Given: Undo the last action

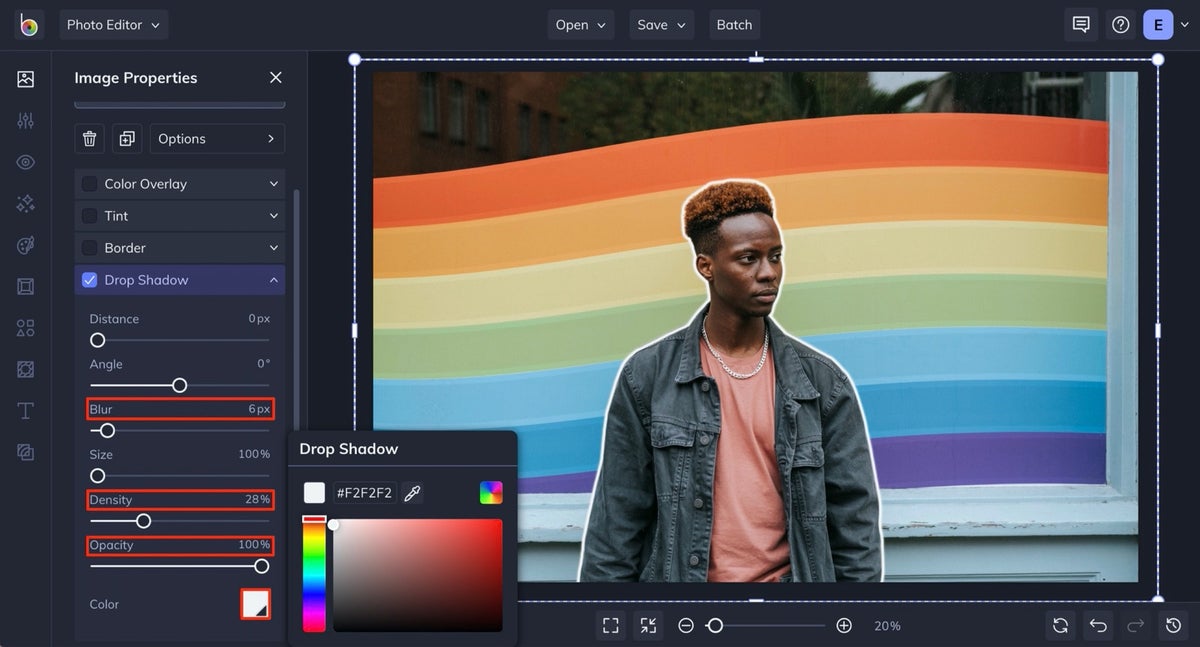Looking at the screenshot, I should [x=1098, y=625].
